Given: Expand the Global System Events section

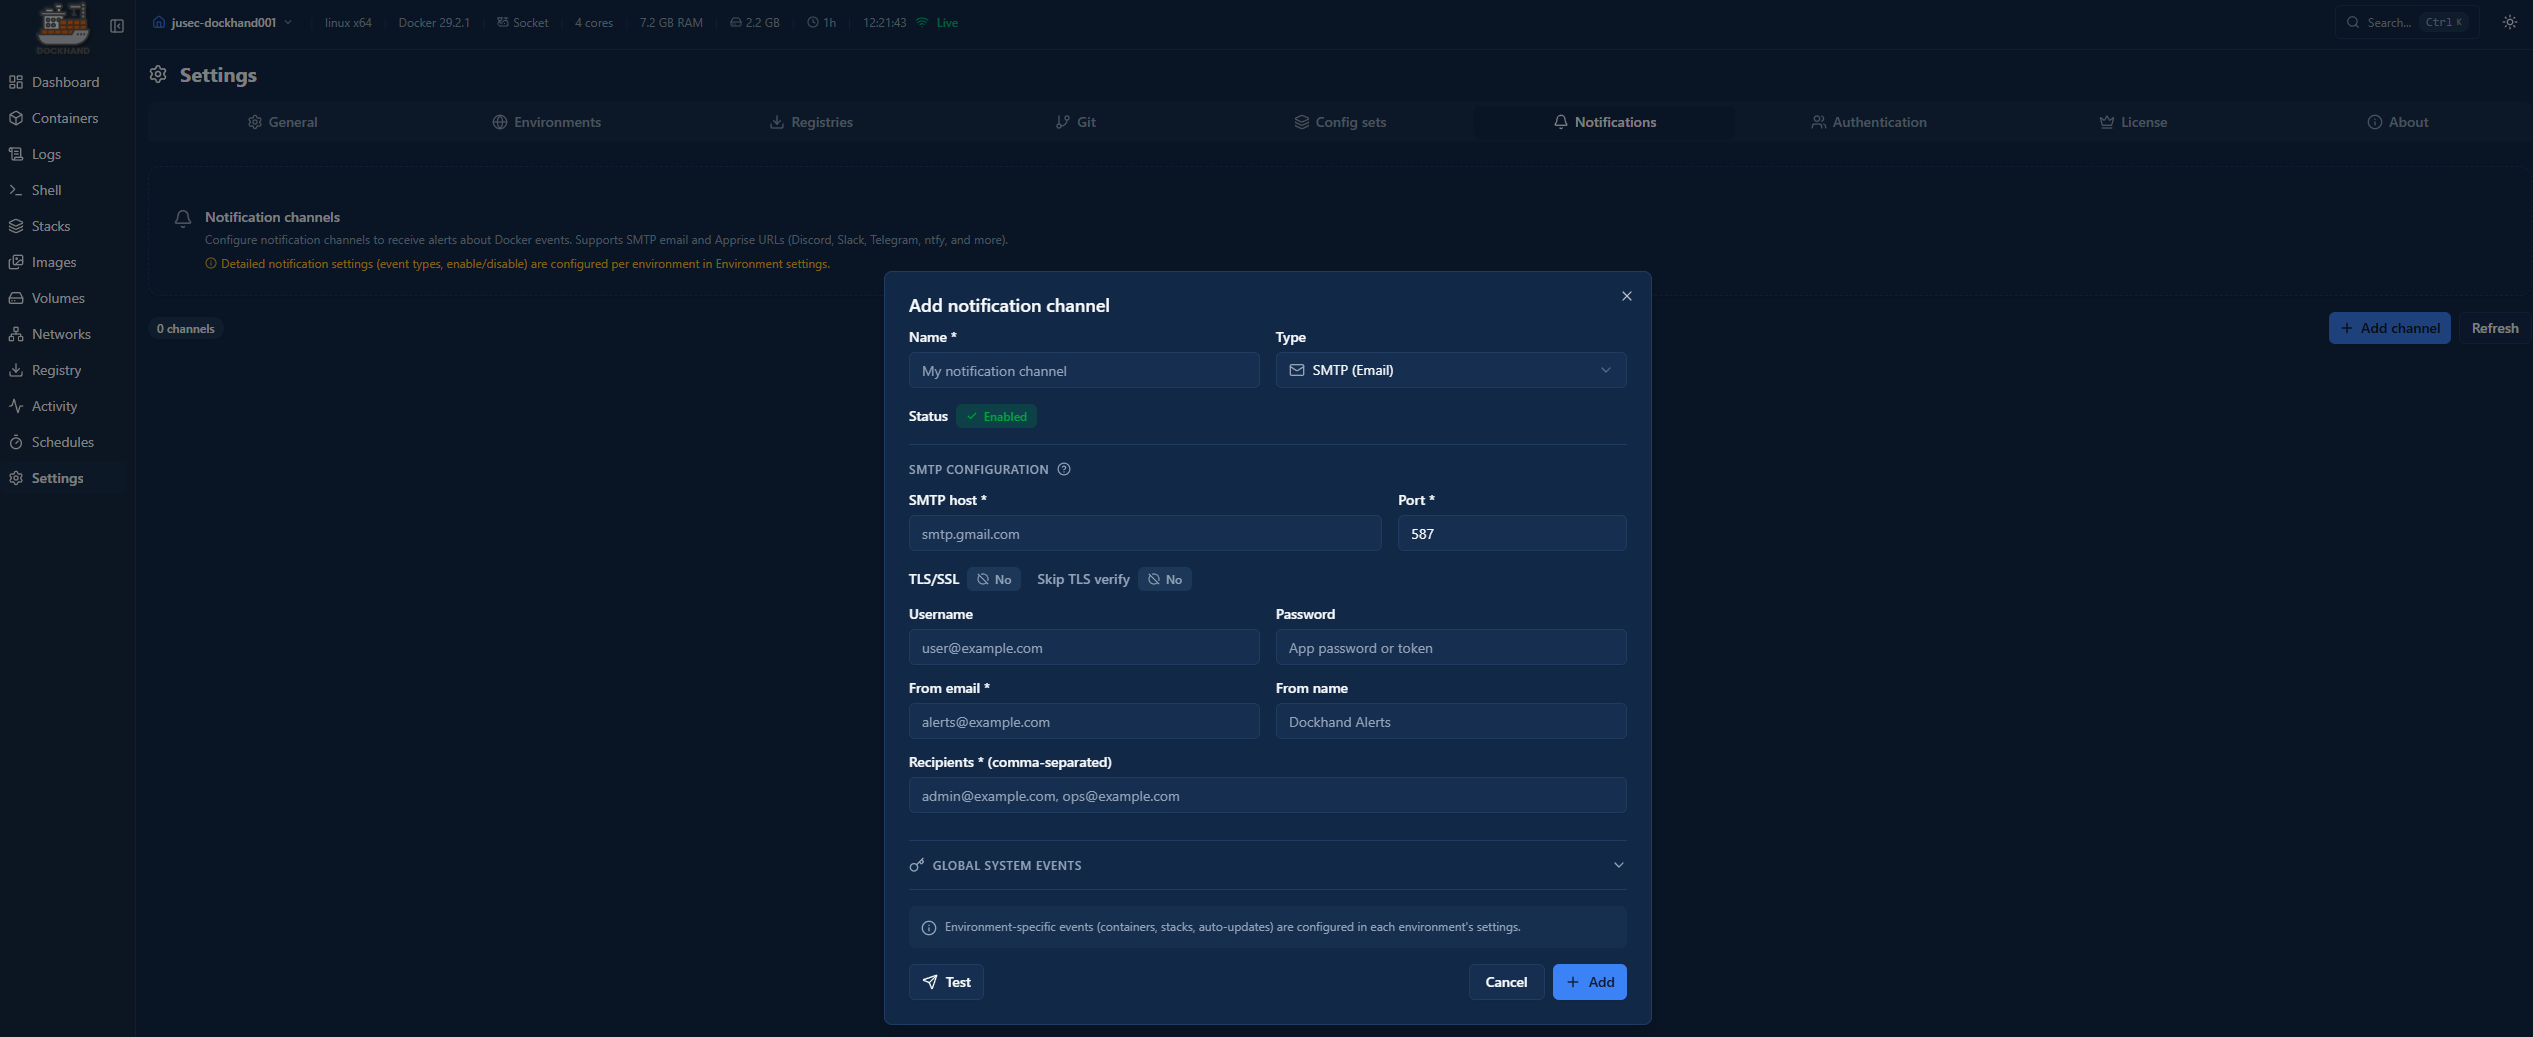Looking at the screenshot, I should pyautogui.click(x=1266, y=865).
